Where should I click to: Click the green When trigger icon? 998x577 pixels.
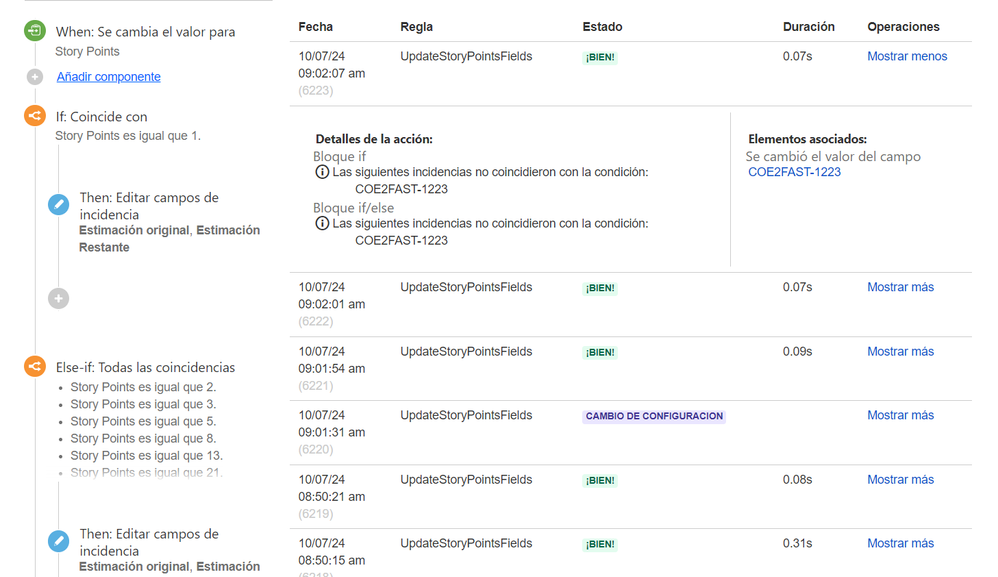click(x=35, y=31)
